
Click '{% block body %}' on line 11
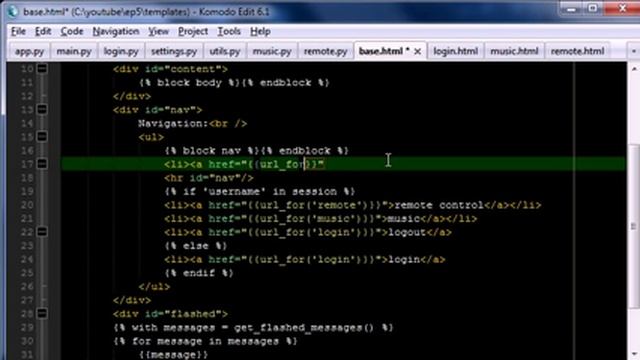(x=189, y=82)
